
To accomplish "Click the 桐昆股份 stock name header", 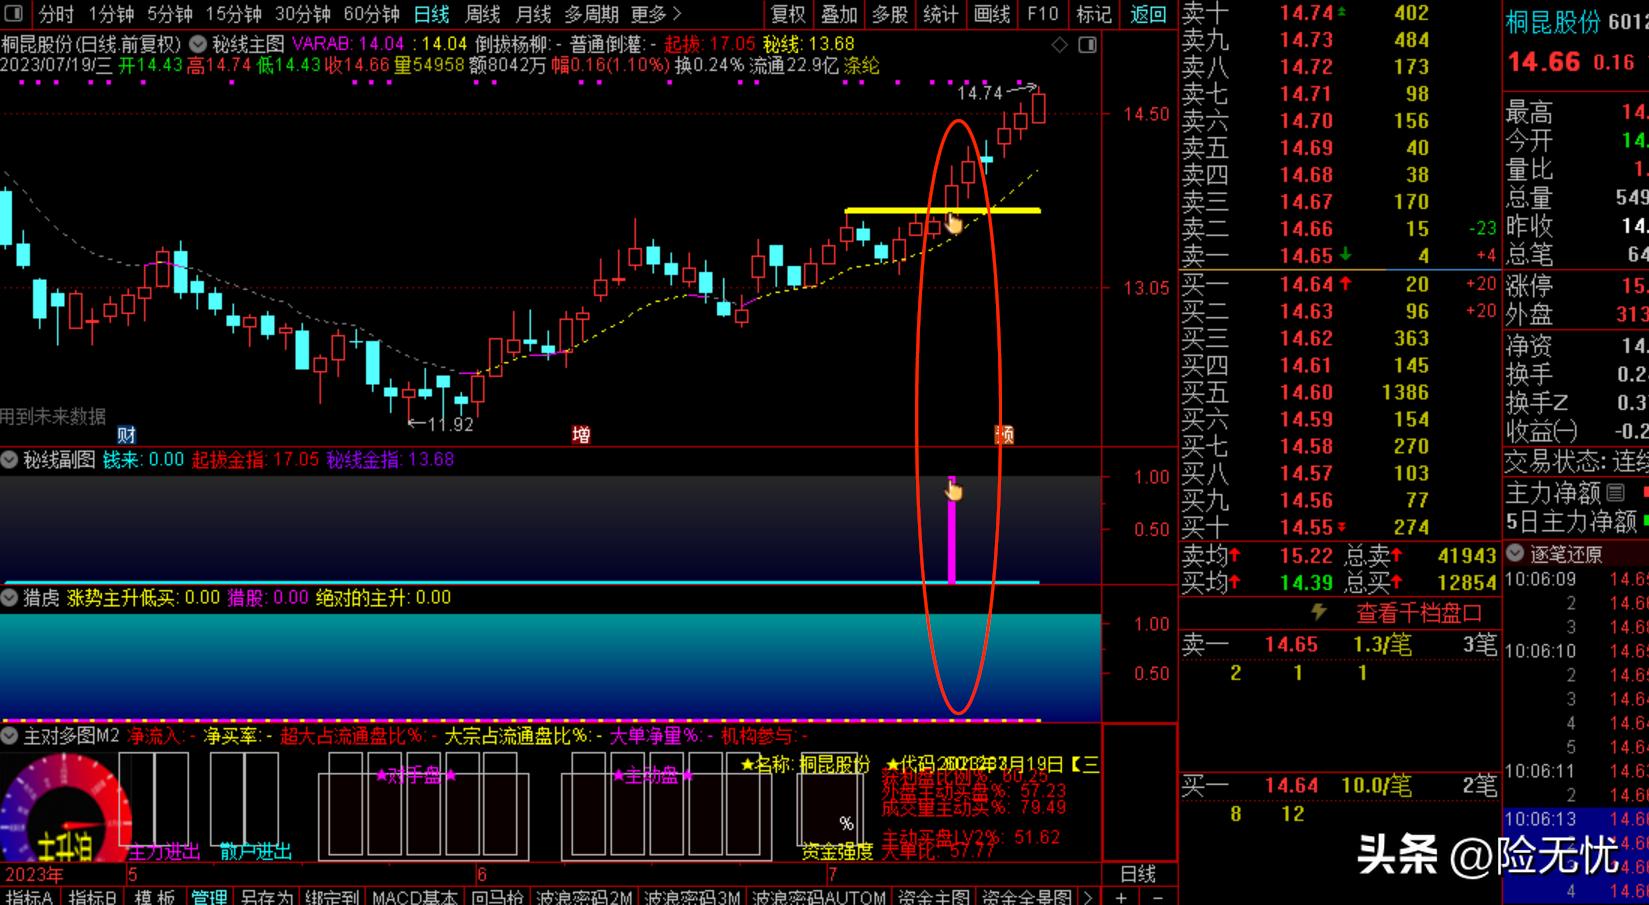I will coord(1553,22).
